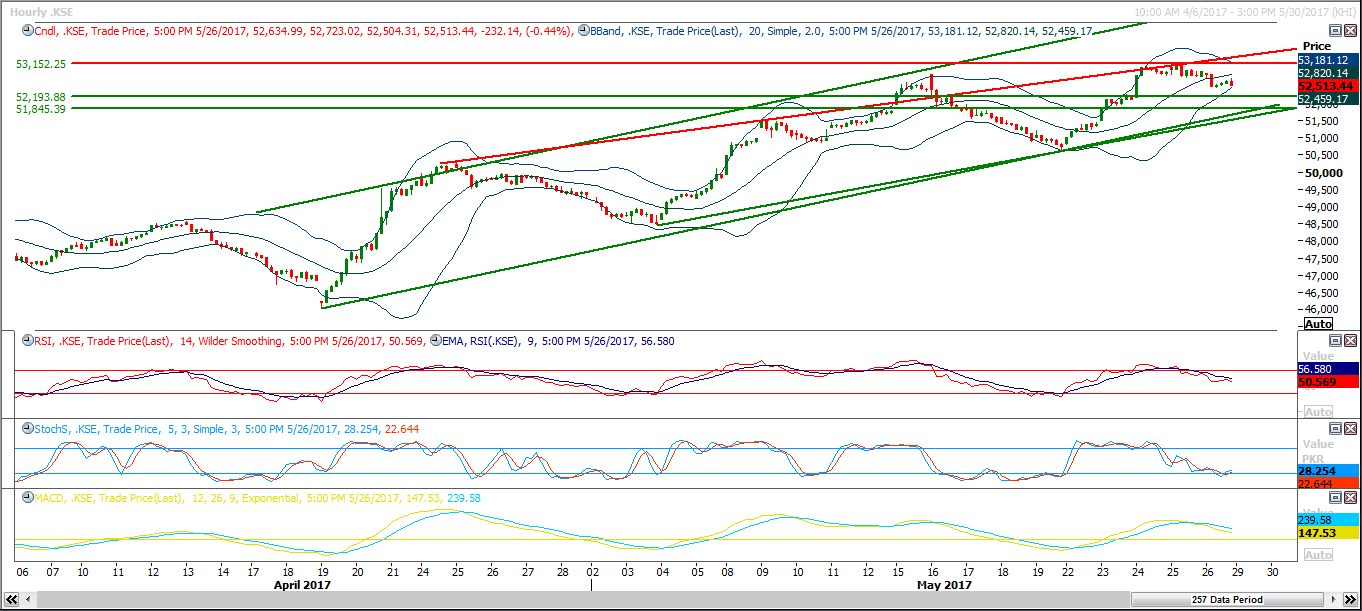
Task: Maximize the StochS indicator pane
Action: [1334, 429]
